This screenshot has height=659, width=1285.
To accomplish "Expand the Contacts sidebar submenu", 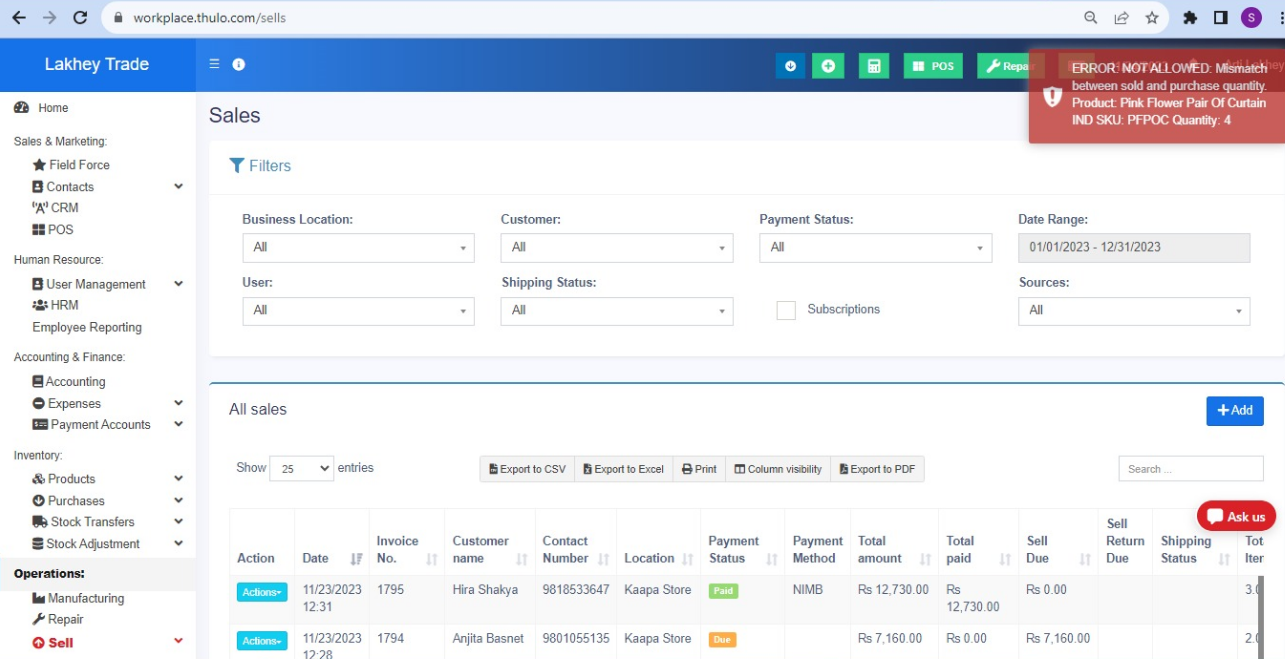I will coord(178,186).
